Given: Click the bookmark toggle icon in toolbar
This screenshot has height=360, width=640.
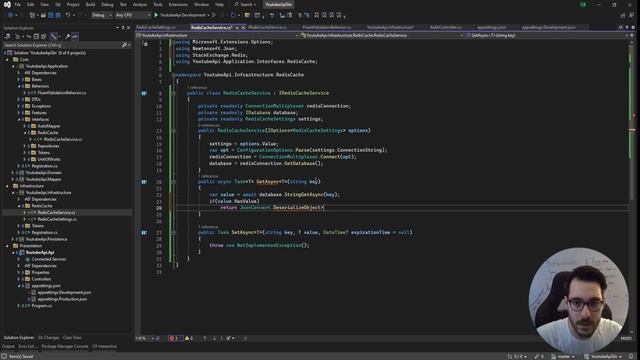Looking at the screenshot, I should (x=316, y=15).
